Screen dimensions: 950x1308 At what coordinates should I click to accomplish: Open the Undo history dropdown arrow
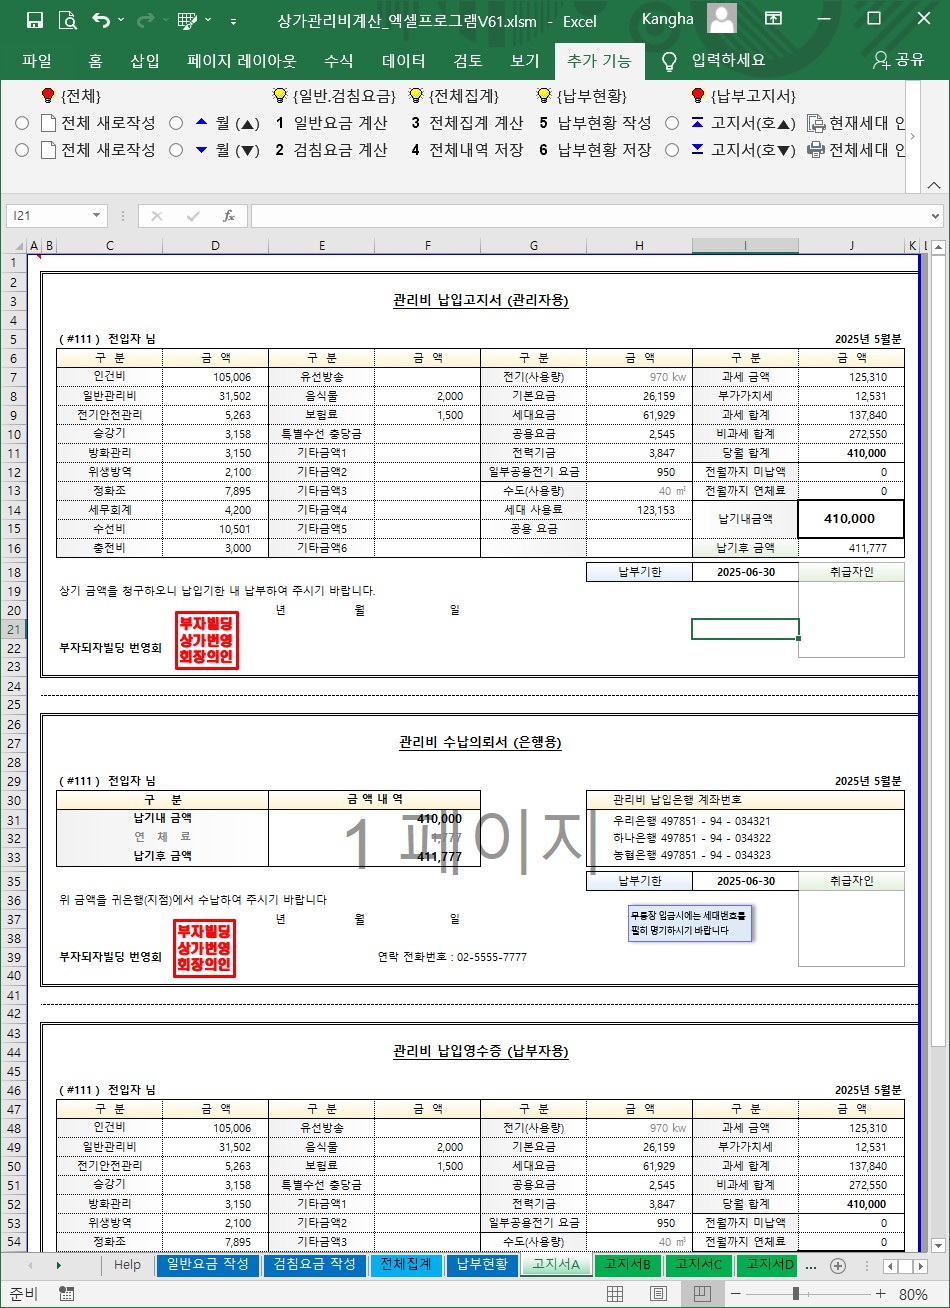pyautogui.click(x=121, y=20)
